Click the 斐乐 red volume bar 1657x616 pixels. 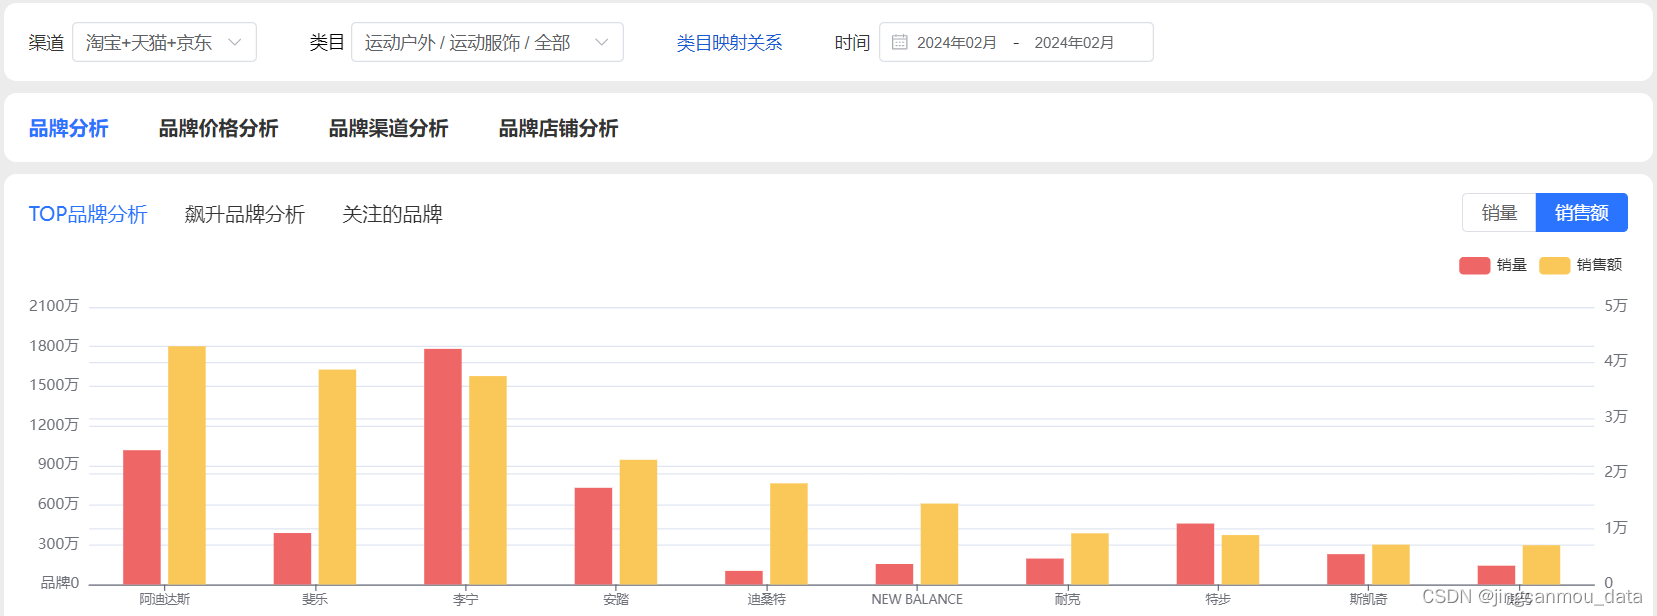pos(292,558)
